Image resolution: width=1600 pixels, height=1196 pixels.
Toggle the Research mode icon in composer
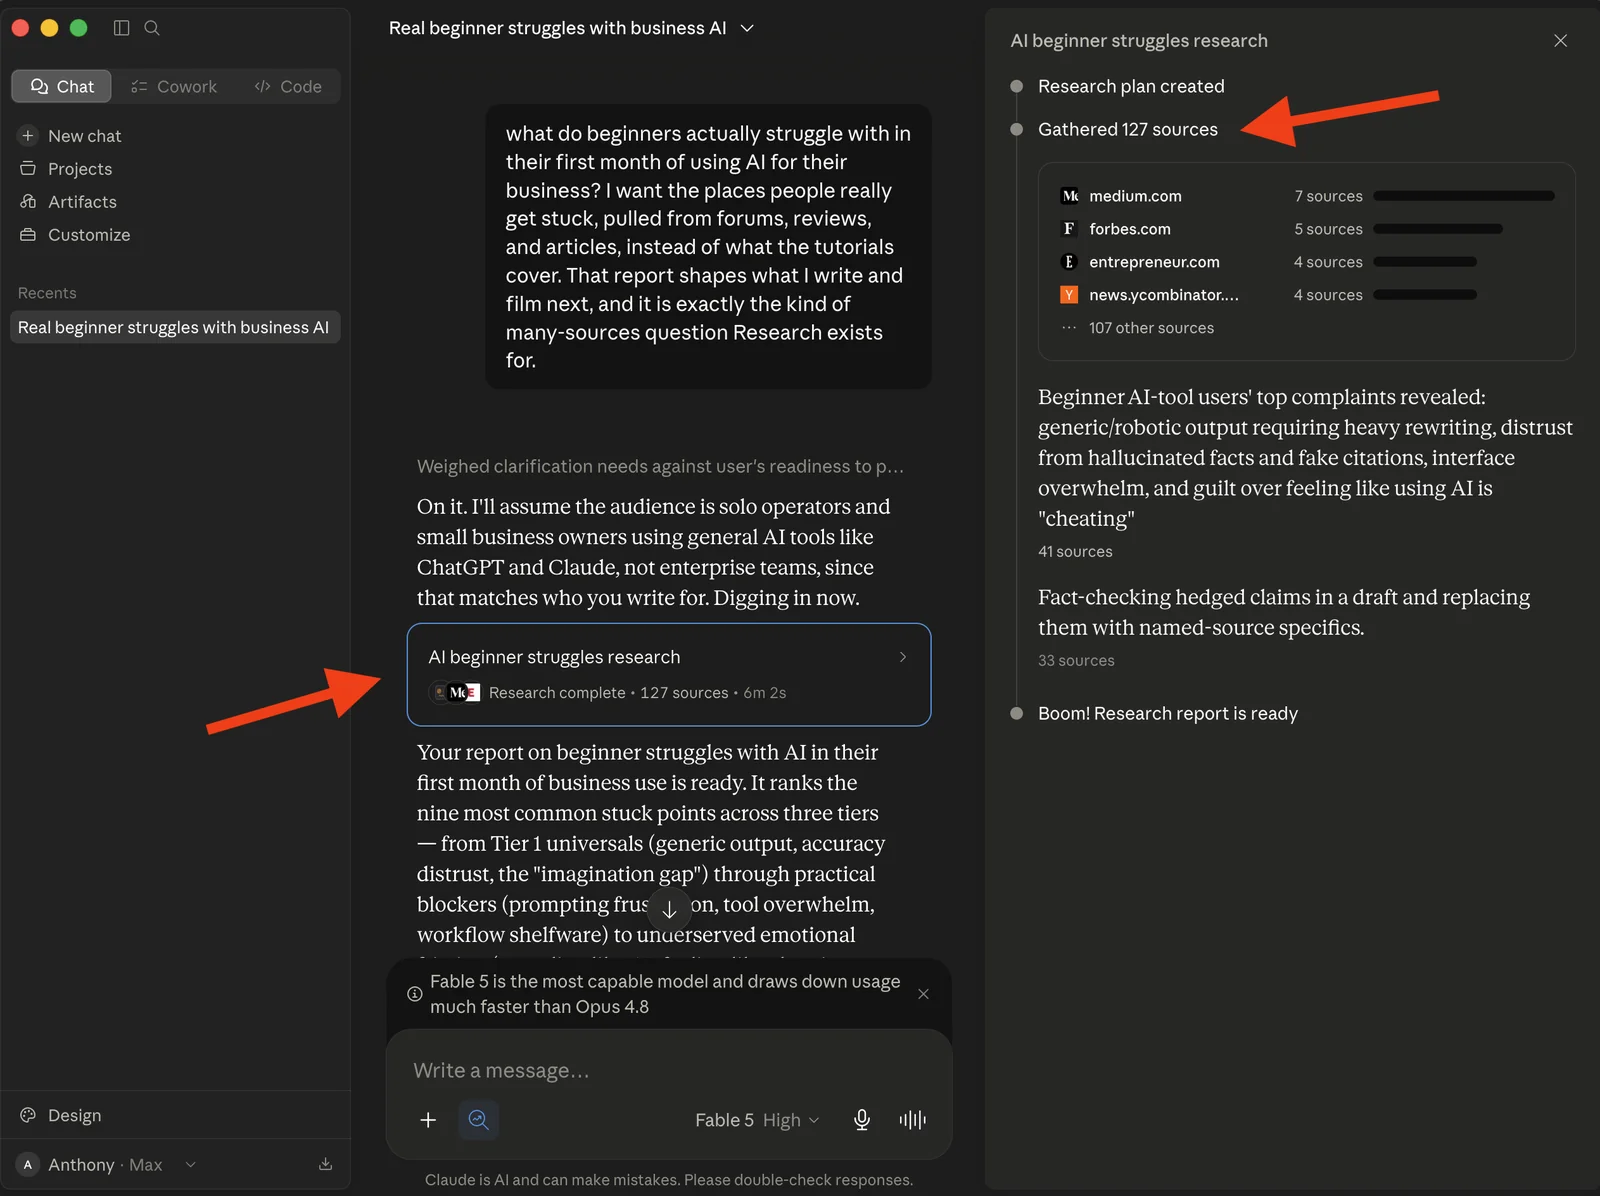(479, 1120)
